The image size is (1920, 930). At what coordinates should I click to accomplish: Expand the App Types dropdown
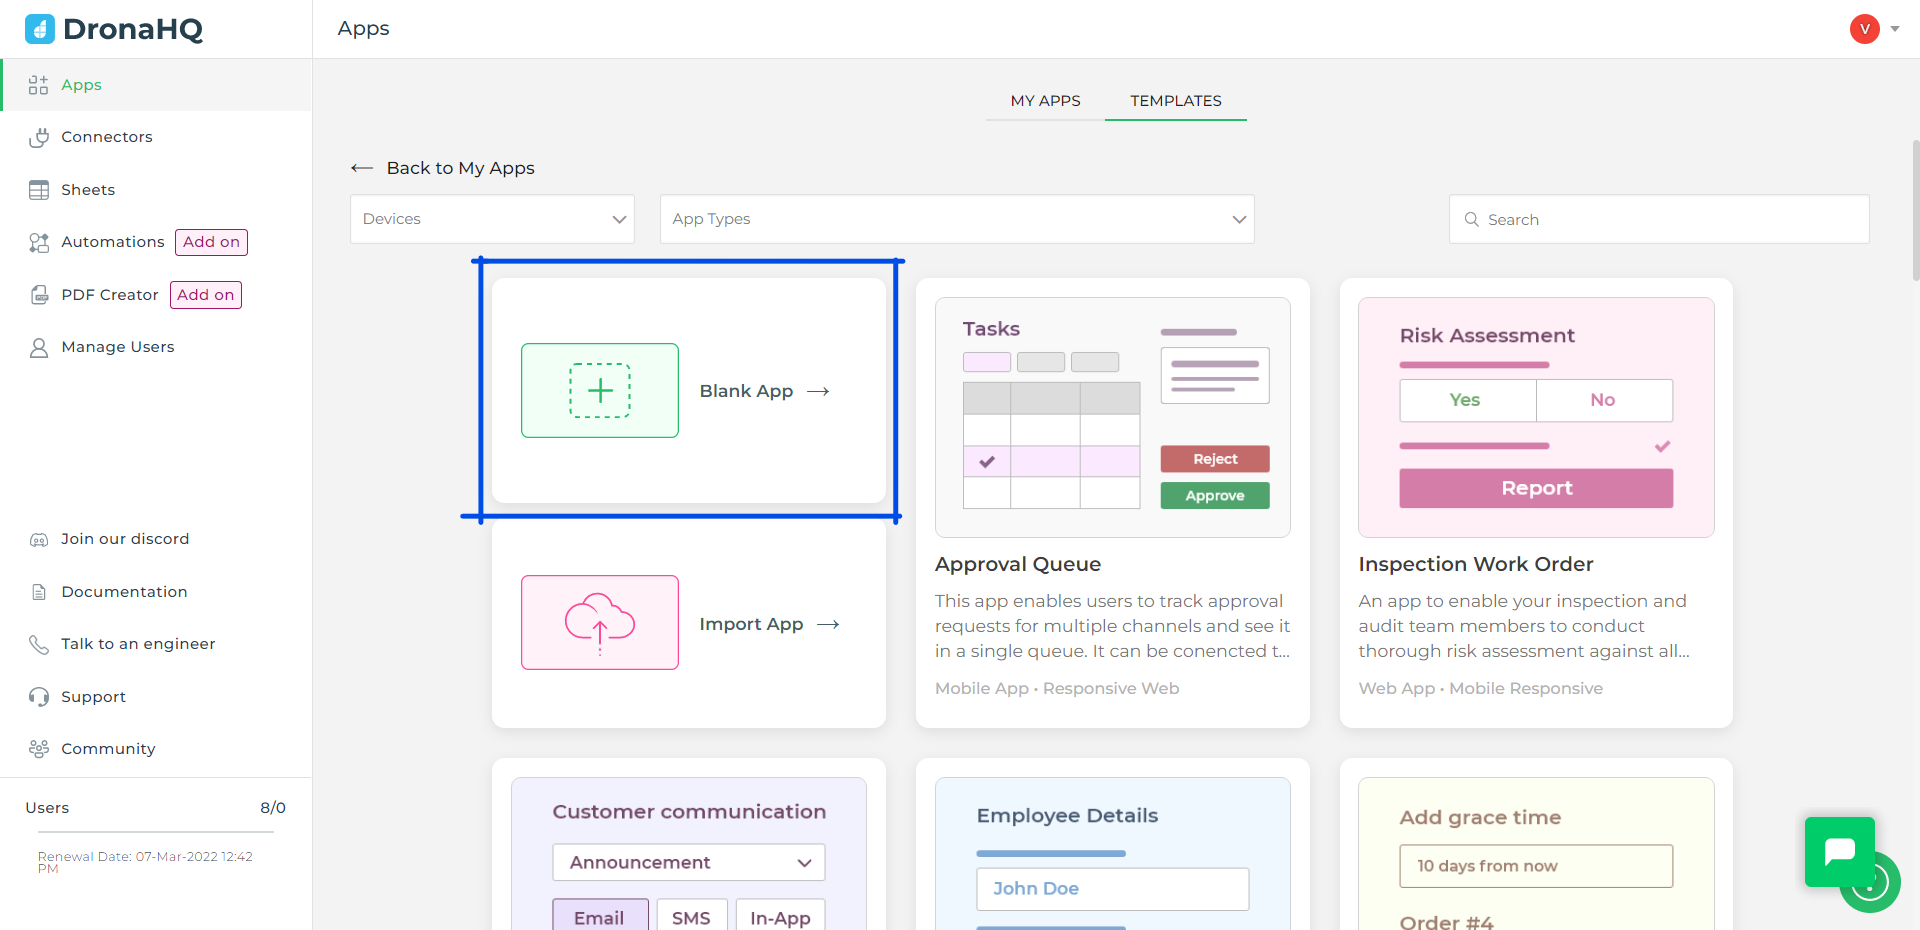click(956, 219)
